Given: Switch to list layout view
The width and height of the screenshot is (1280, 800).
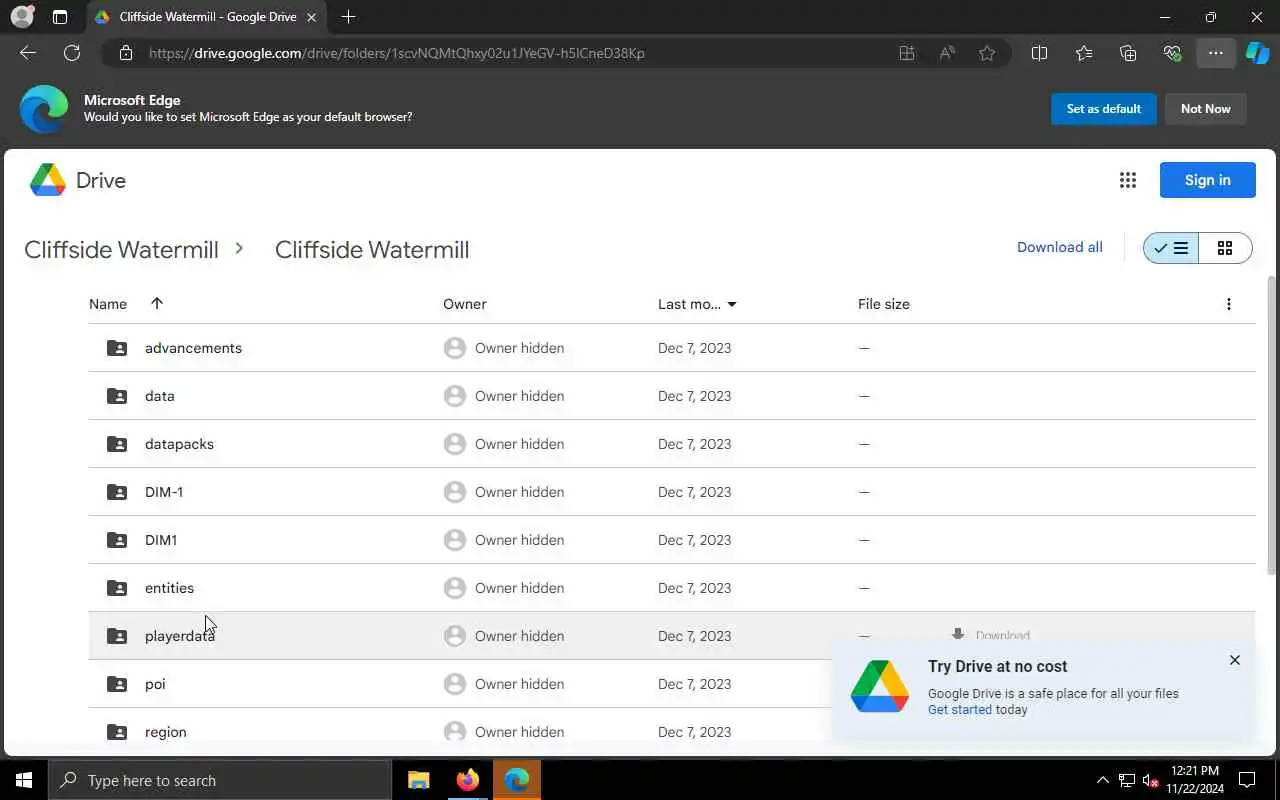Looking at the screenshot, I should [x=1171, y=248].
